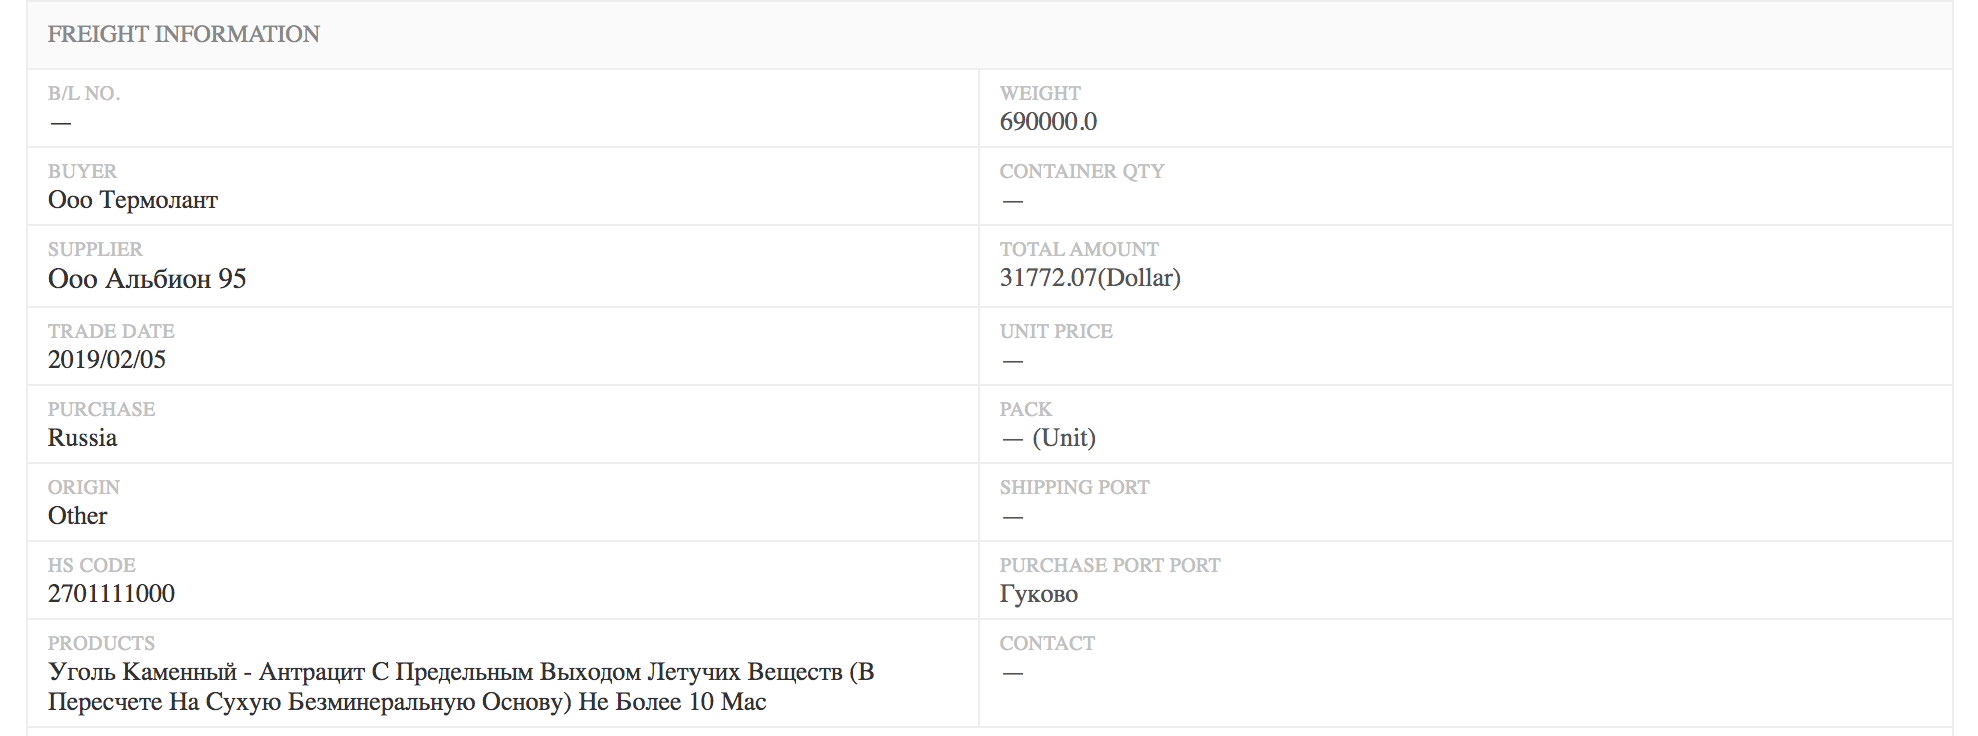Select the weight value 690000.0

(1048, 122)
